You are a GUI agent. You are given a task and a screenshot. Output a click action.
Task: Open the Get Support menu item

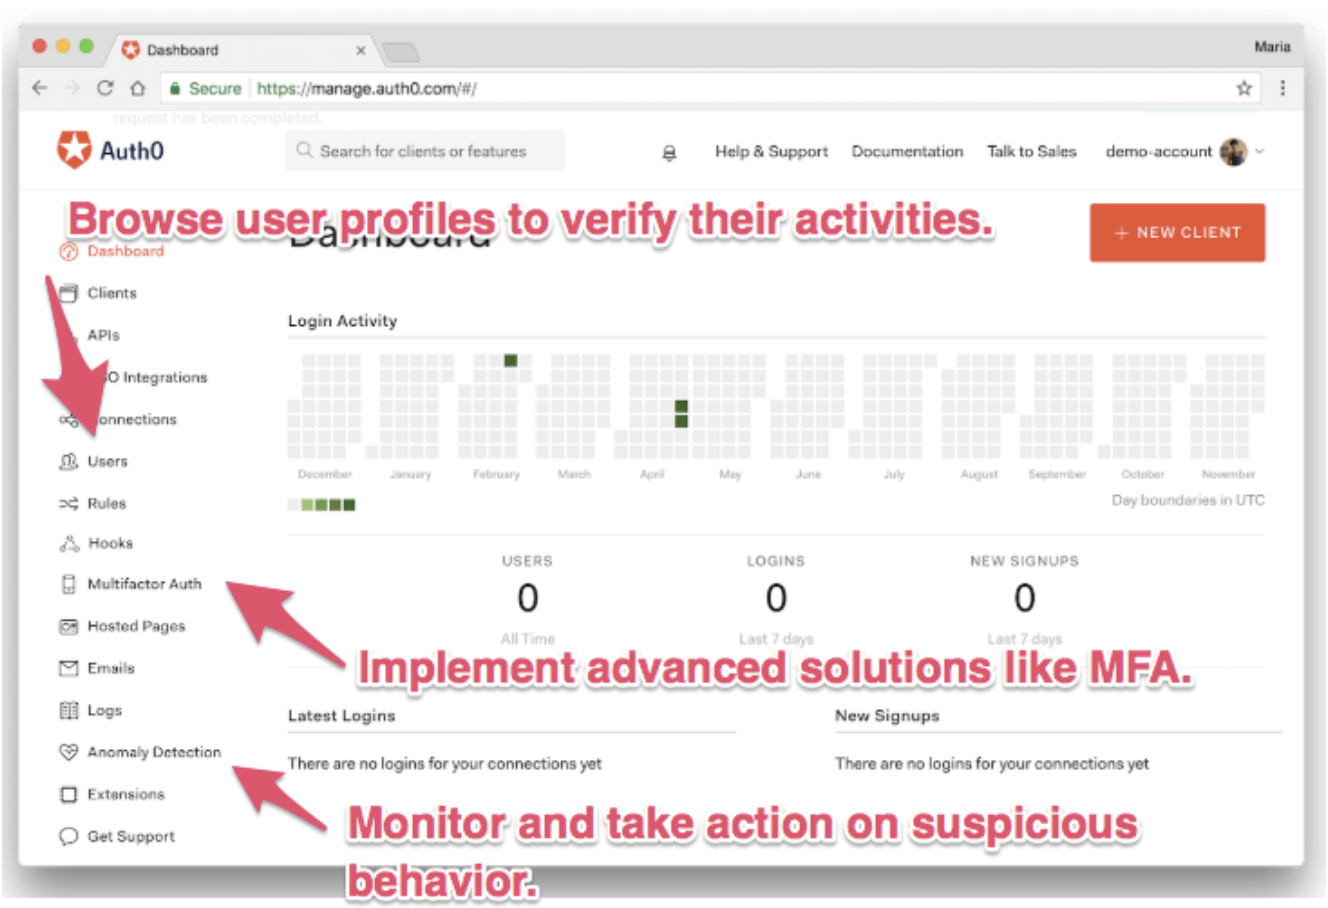131,836
